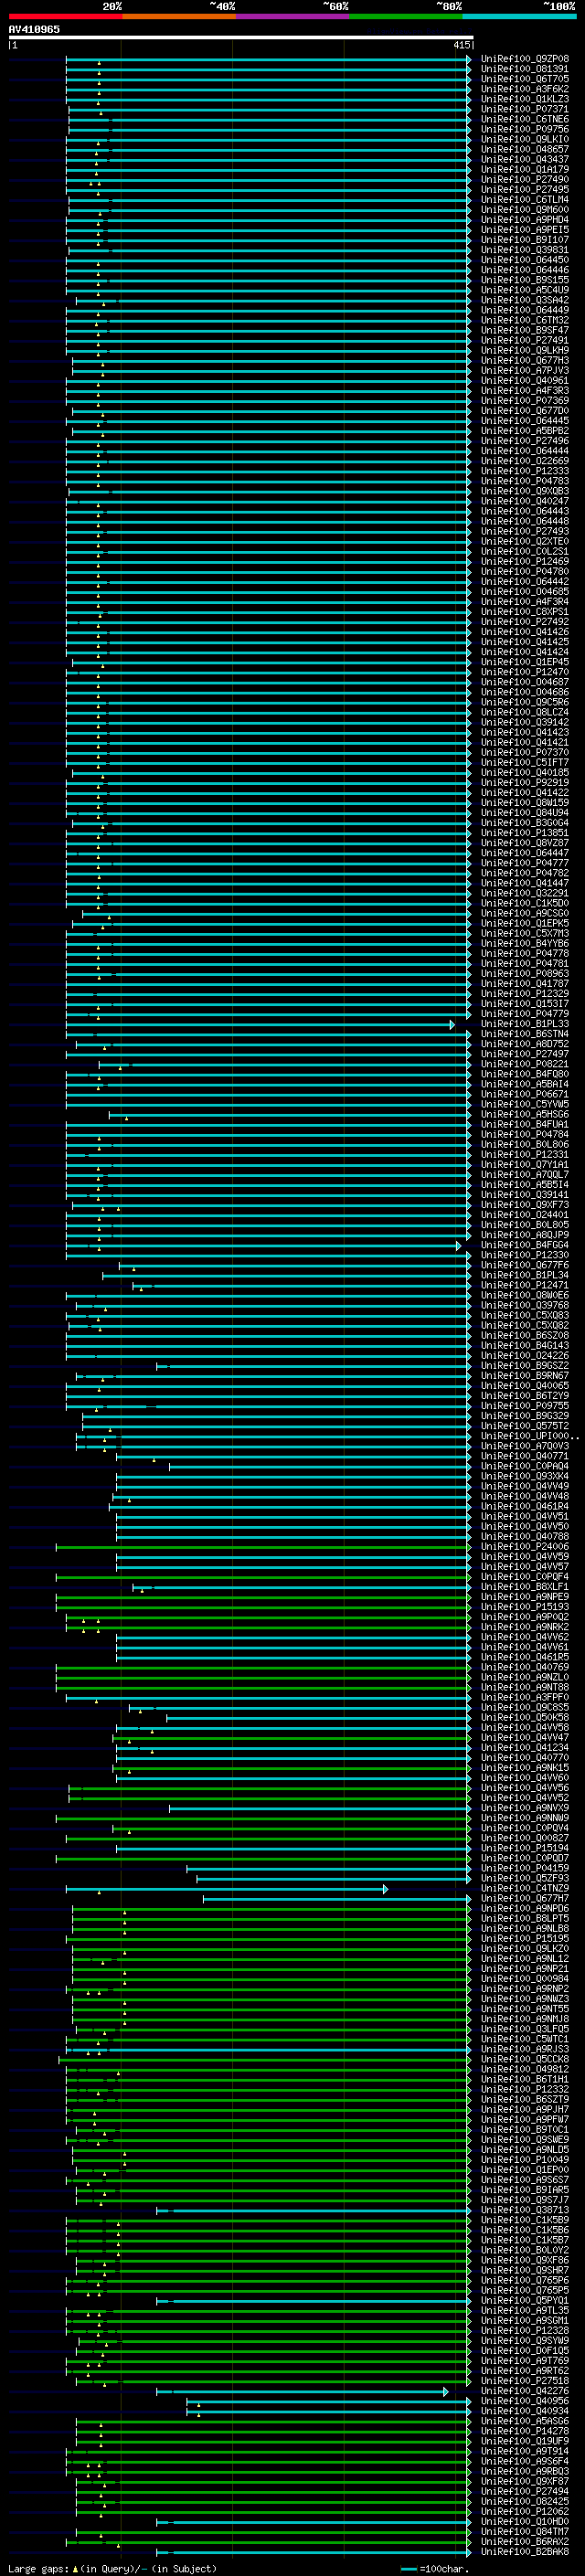Image resolution: width=585 pixels, height=2576 pixels.
Task: Click label UniRef100_Q84TM7
Action: point(525,2531)
